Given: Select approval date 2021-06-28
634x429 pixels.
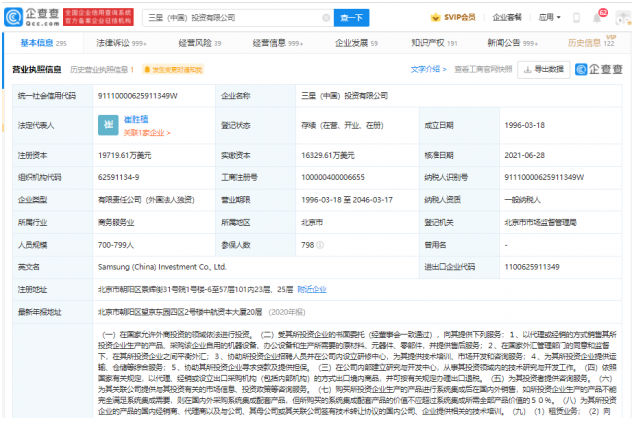Looking at the screenshot, I should click(524, 155).
